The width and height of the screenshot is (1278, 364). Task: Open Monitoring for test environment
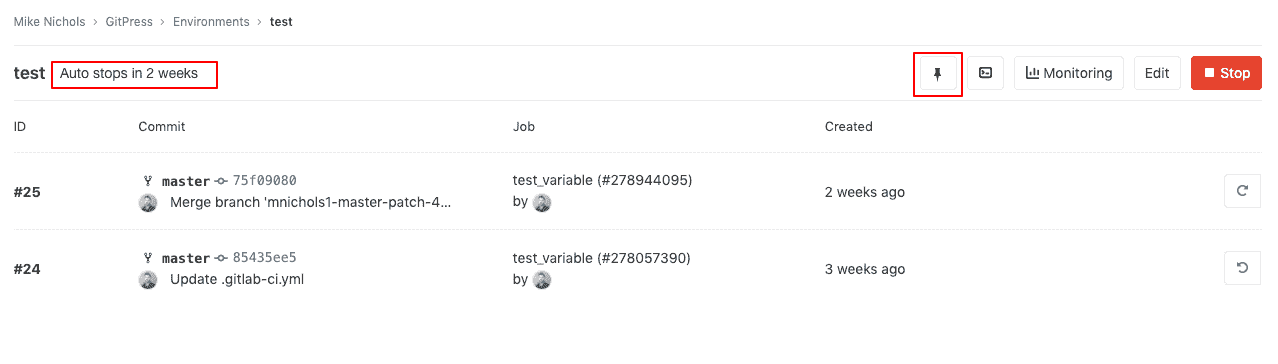click(x=1069, y=73)
